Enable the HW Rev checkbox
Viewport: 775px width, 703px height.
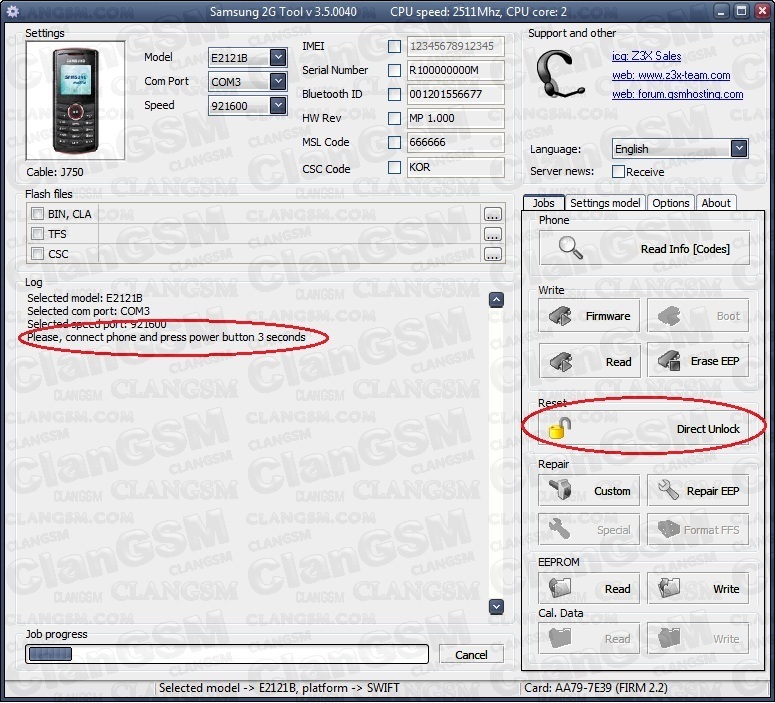tap(394, 118)
